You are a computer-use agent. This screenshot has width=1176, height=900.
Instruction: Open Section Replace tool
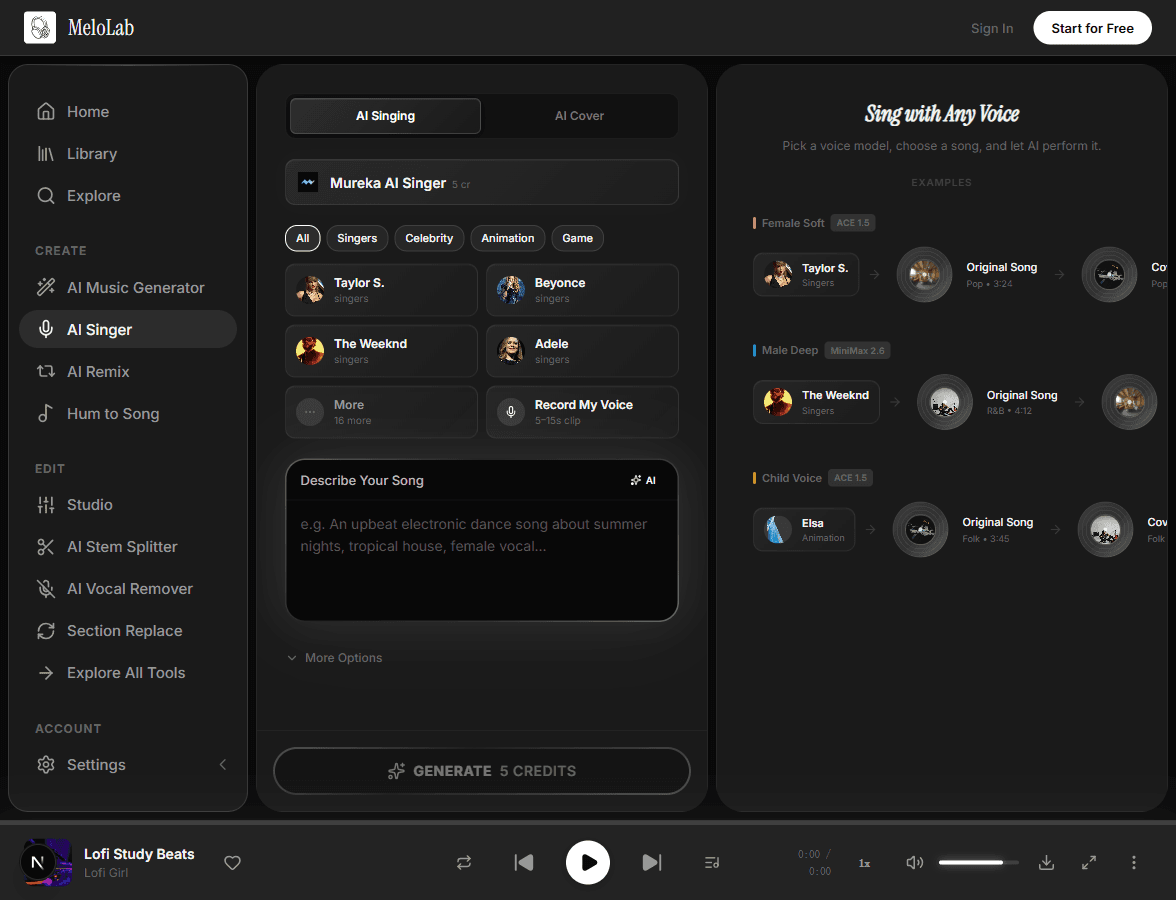click(x=128, y=631)
